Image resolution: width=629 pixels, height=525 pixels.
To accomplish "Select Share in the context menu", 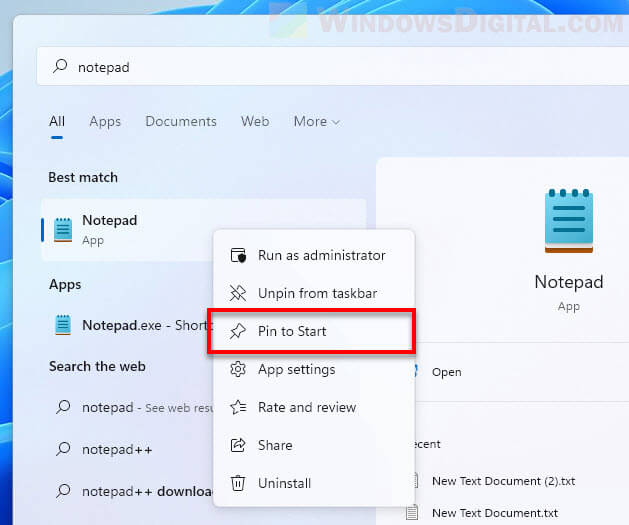I will [x=314, y=445].
